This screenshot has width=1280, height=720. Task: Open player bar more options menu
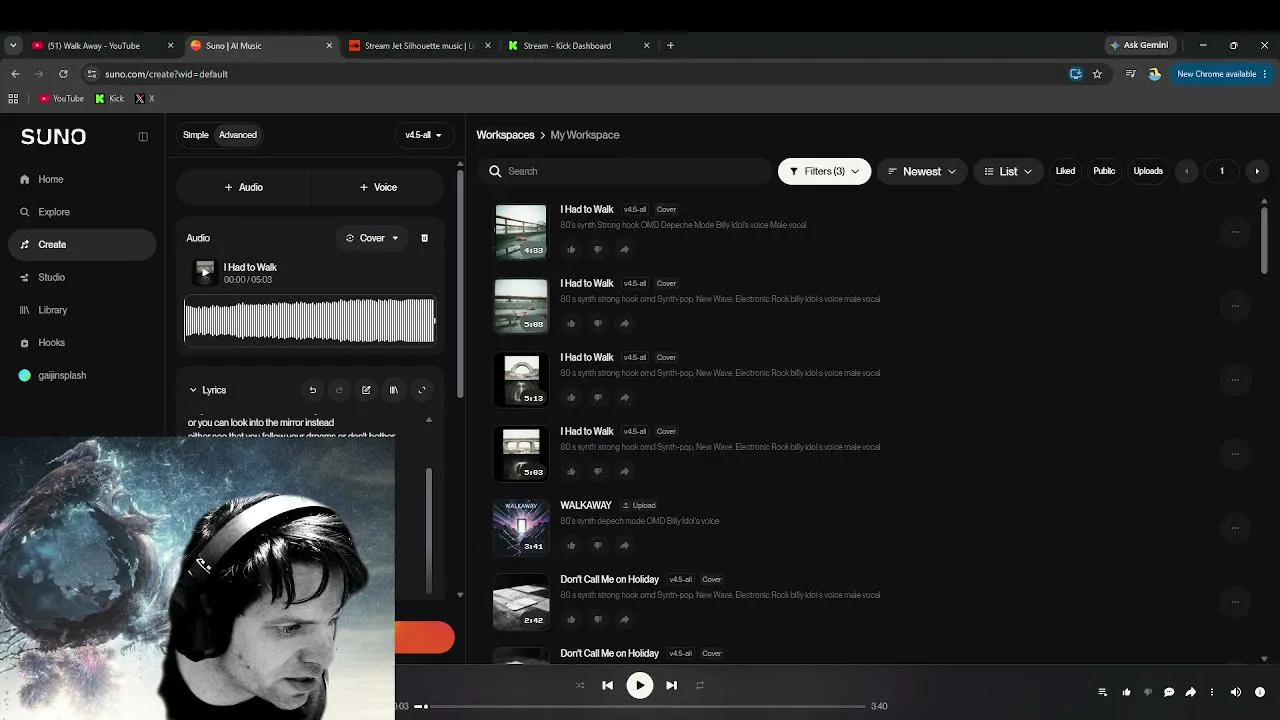[x=1212, y=692]
